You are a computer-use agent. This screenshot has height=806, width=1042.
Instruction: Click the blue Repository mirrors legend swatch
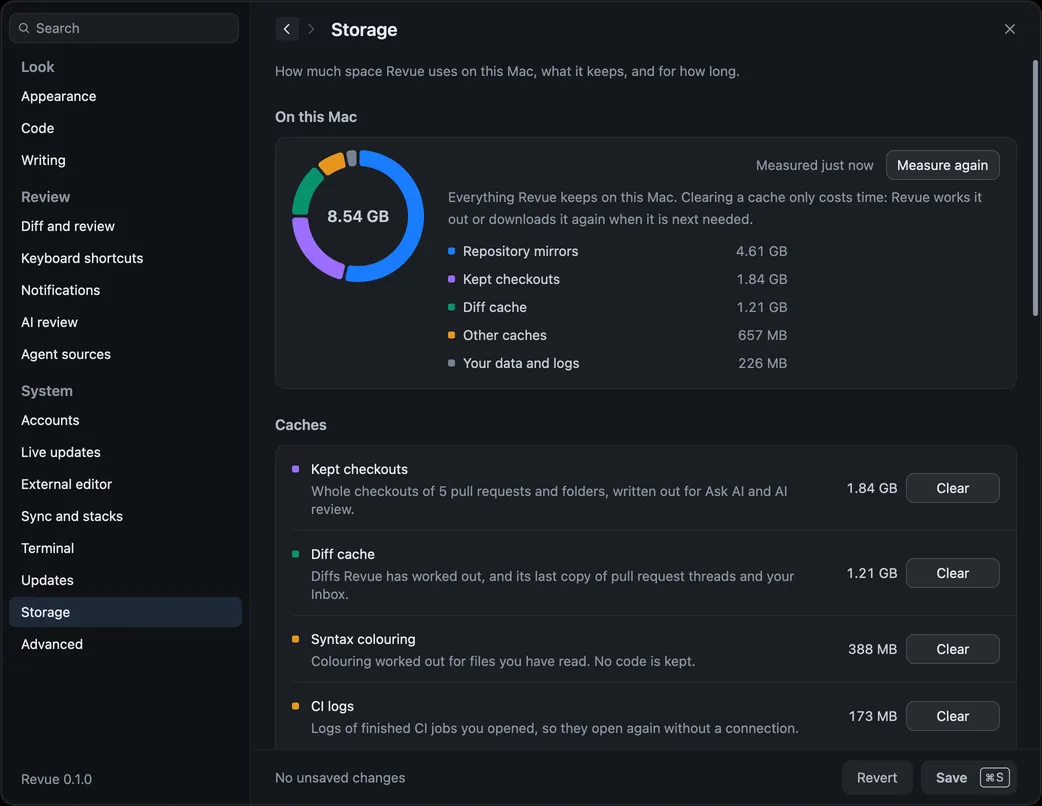pyautogui.click(x=451, y=251)
